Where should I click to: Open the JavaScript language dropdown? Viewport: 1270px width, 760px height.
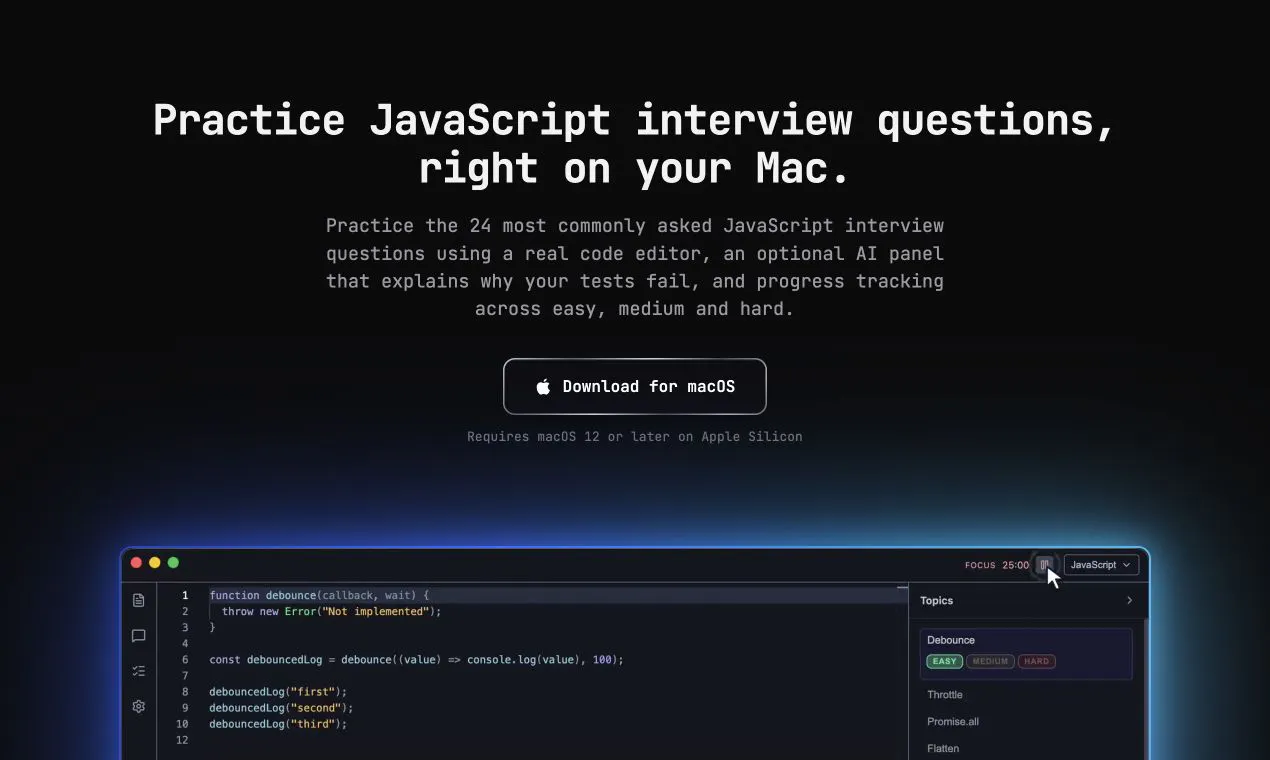point(1101,565)
